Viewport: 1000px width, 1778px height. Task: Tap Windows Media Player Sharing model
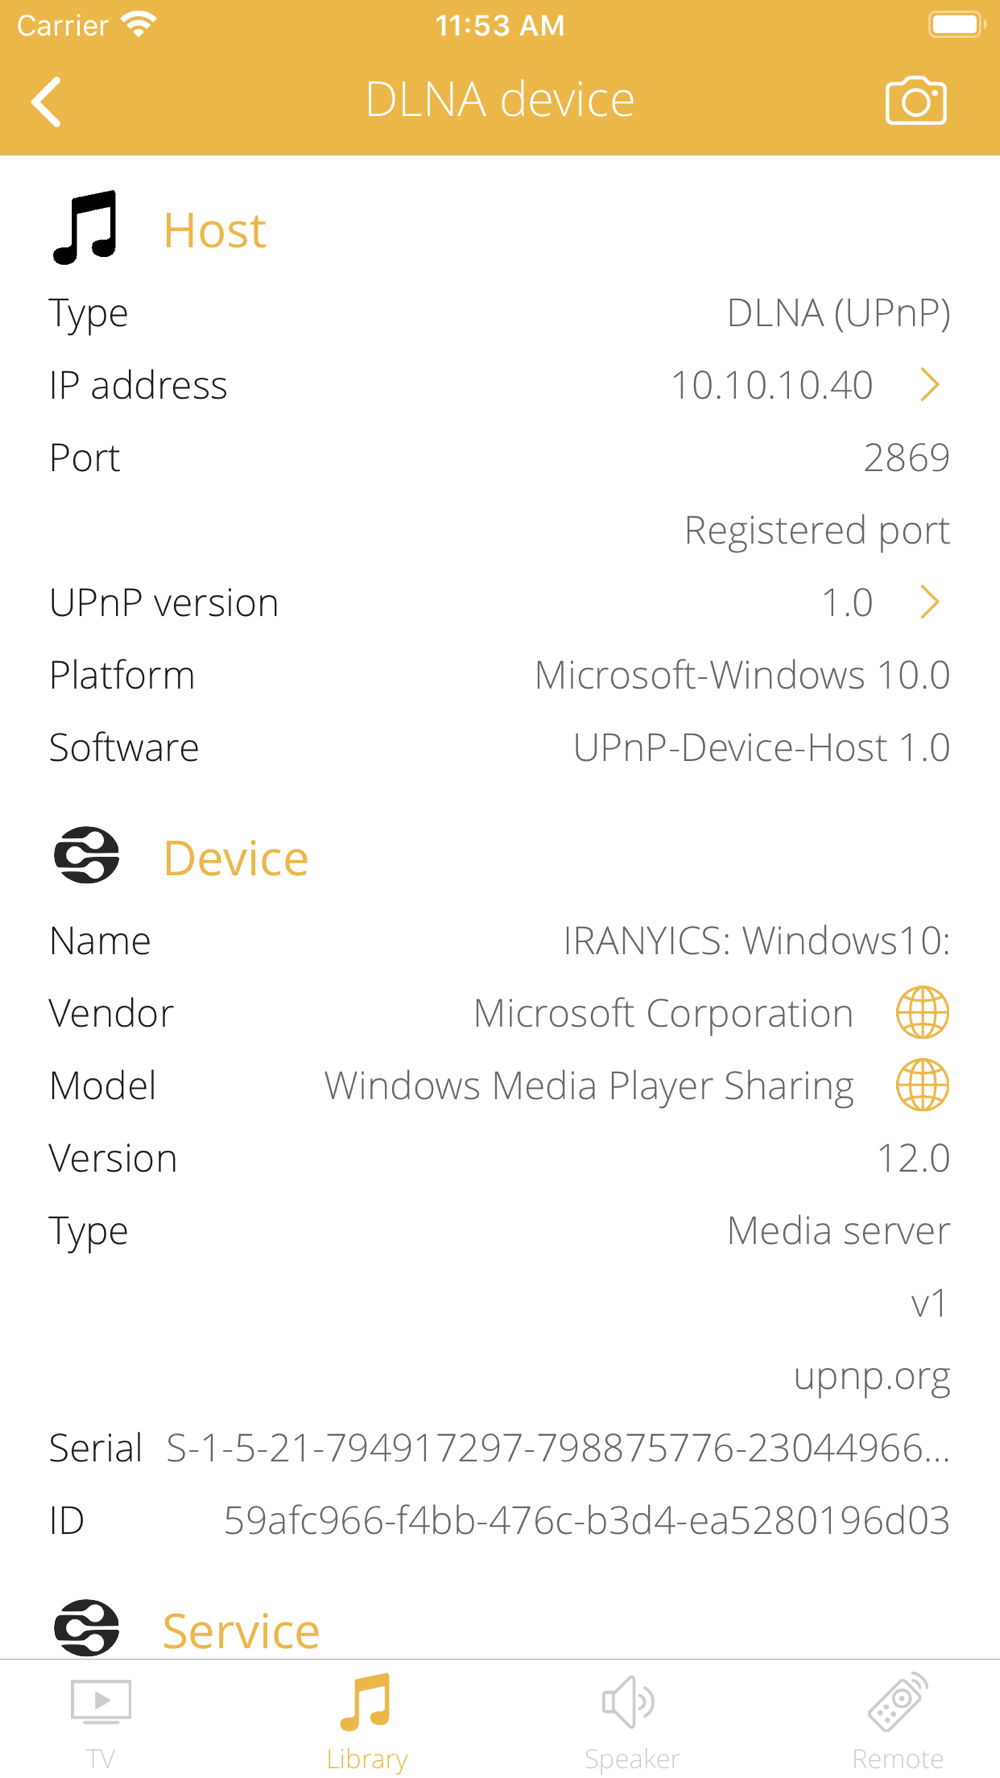(589, 1086)
